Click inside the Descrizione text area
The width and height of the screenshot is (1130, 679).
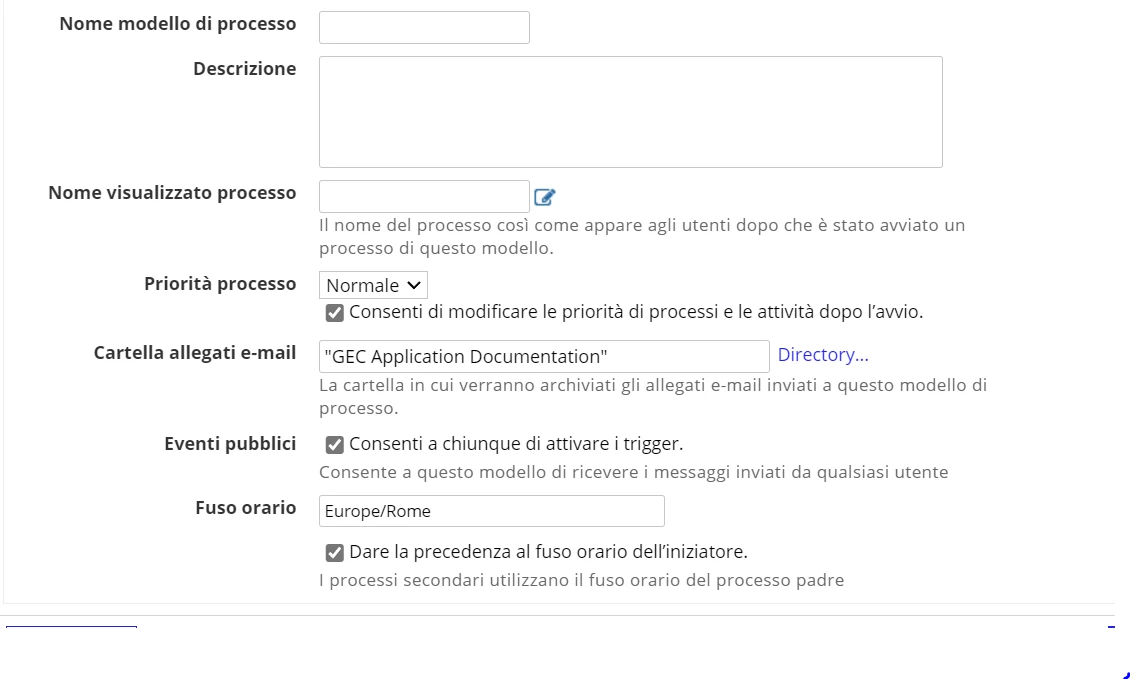click(631, 112)
